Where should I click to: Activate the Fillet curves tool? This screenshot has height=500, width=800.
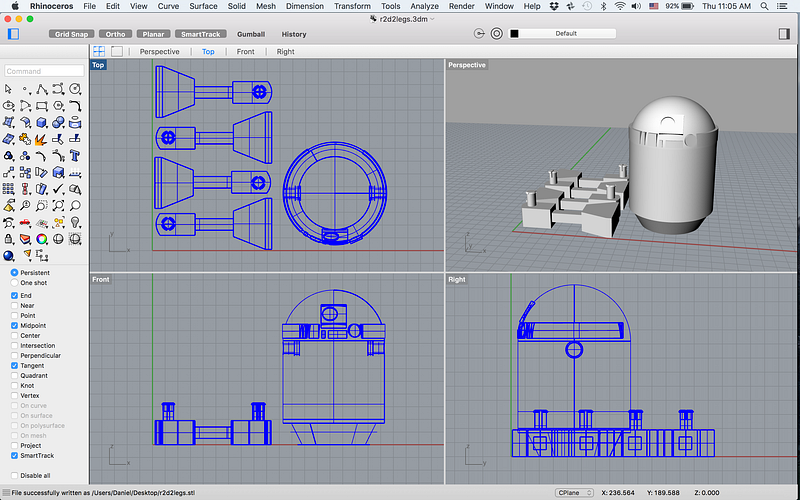point(75,106)
